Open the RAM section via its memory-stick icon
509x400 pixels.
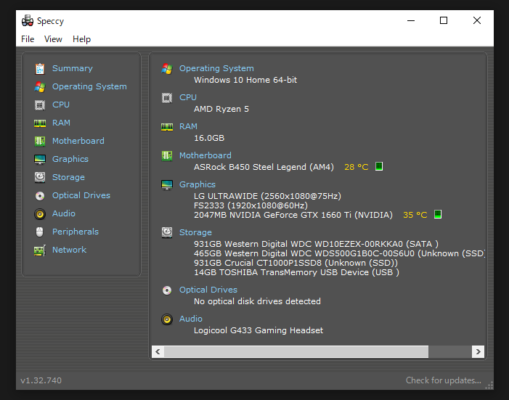(40, 123)
